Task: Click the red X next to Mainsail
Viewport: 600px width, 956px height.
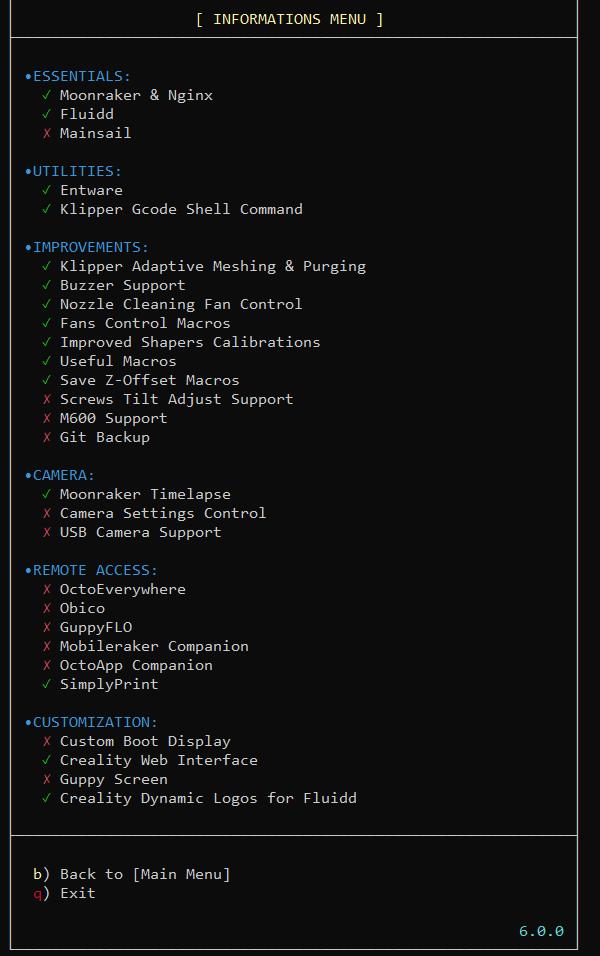Action: (x=47, y=133)
